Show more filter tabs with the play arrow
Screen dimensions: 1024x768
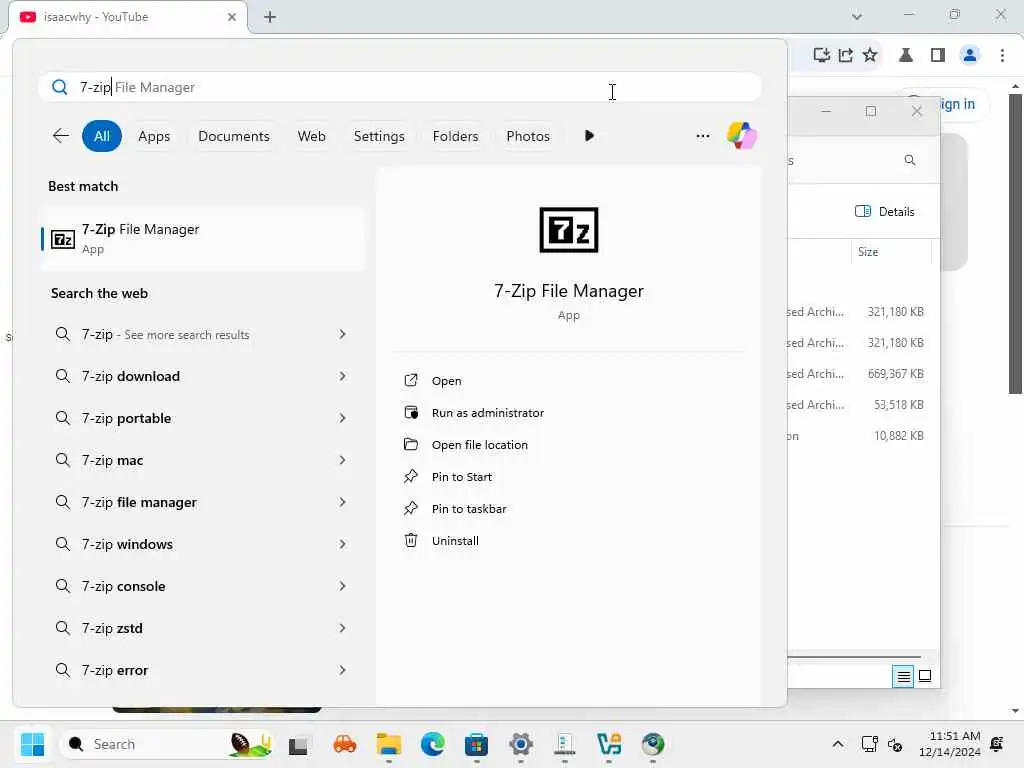pos(589,136)
